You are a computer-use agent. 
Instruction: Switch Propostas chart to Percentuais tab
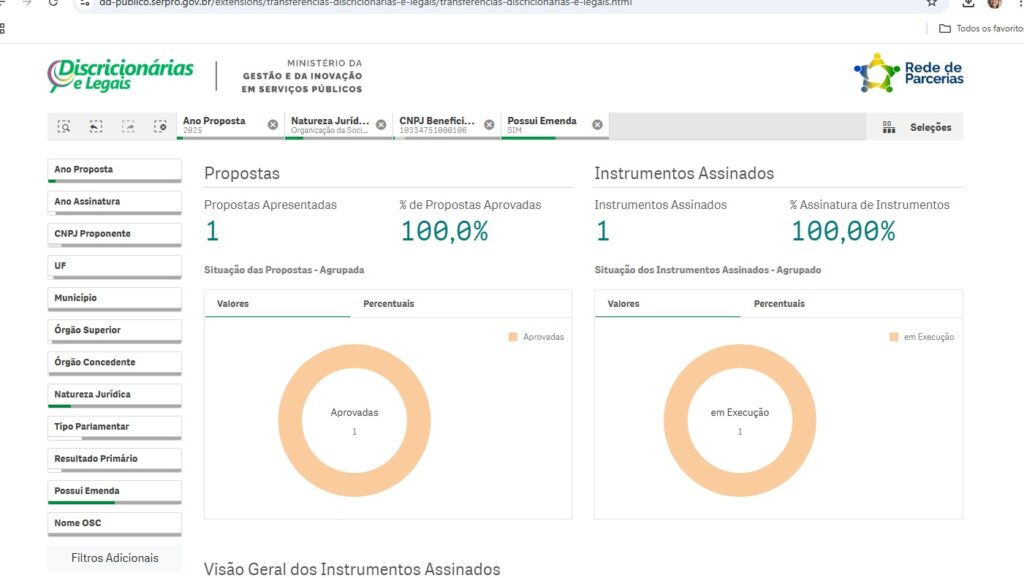pyautogui.click(x=388, y=304)
